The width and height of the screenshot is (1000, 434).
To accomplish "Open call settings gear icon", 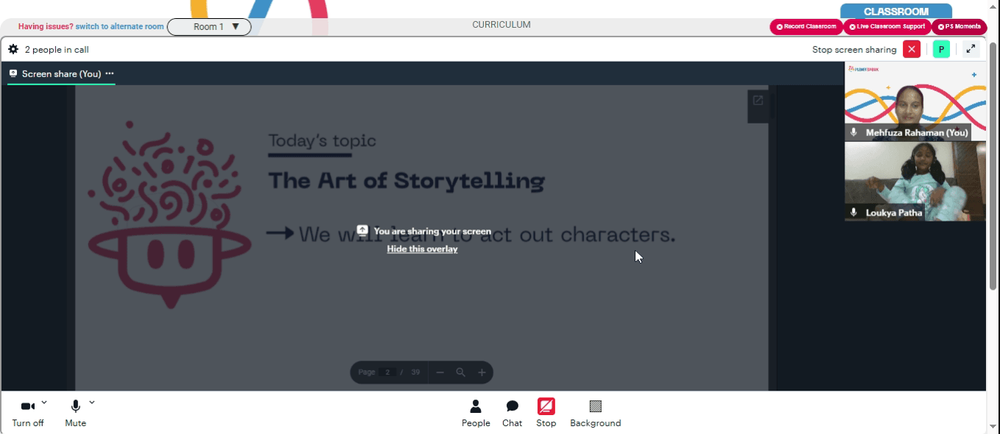I will click(x=13, y=49).
